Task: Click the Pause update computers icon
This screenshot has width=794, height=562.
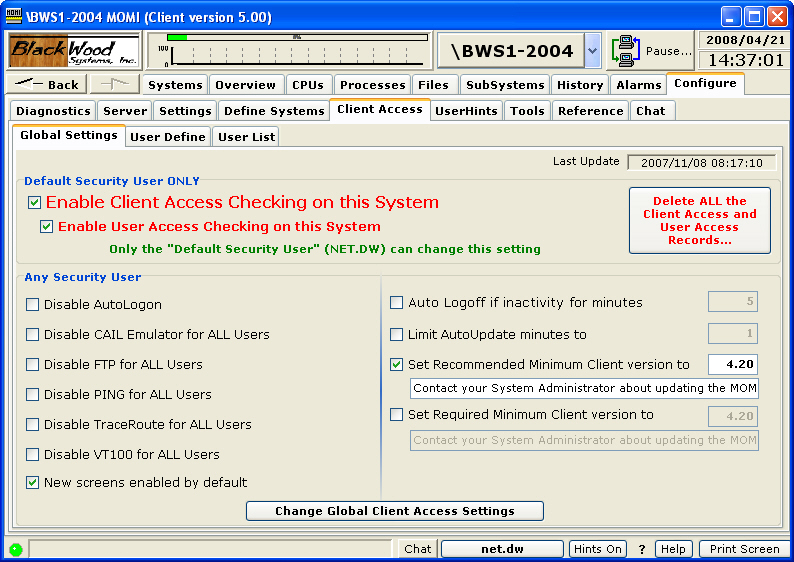Action: tap(628, 50)
